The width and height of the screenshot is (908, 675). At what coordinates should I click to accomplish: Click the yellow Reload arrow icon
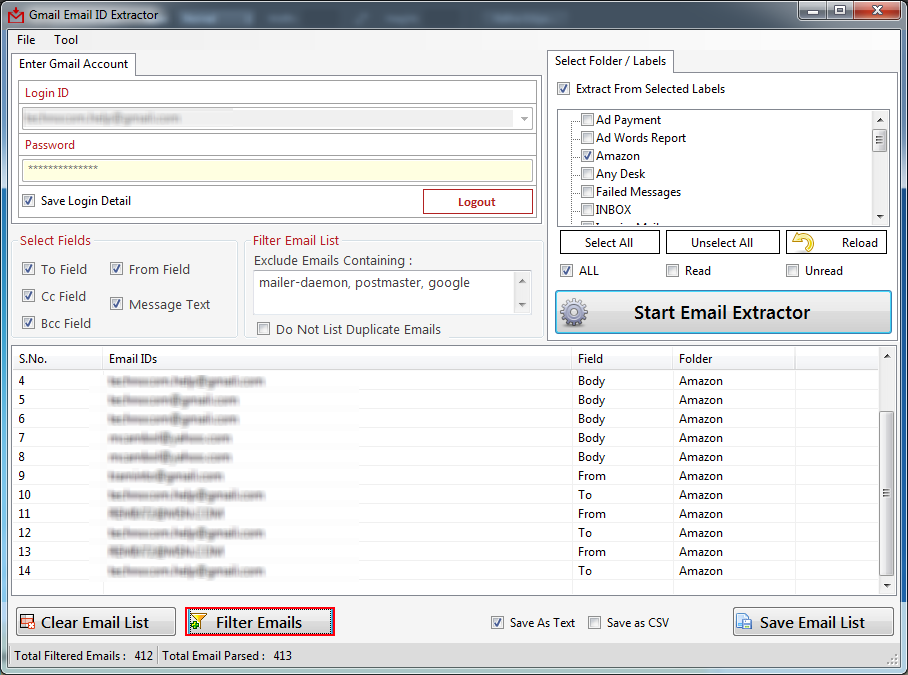coord(803,241)
